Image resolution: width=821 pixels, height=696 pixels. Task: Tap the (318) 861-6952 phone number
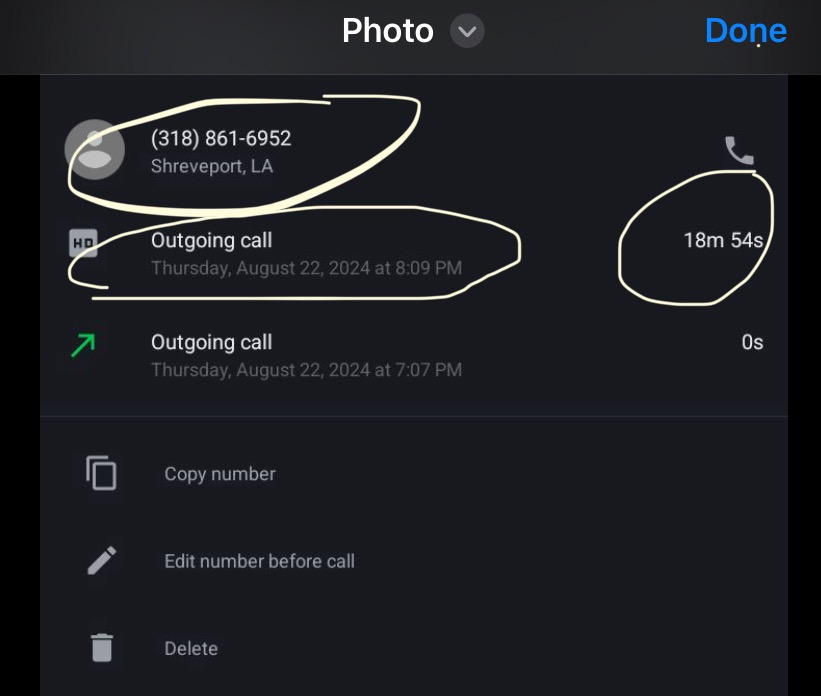coord(221,138)
